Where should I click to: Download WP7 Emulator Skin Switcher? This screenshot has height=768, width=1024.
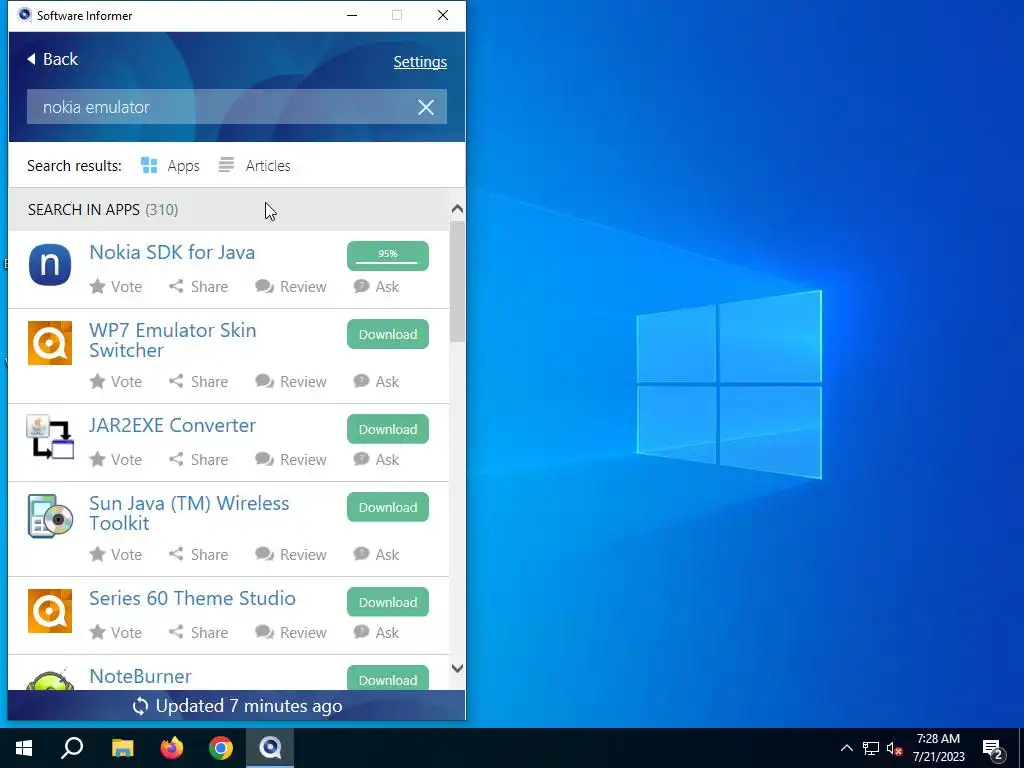tap(388, 334)
